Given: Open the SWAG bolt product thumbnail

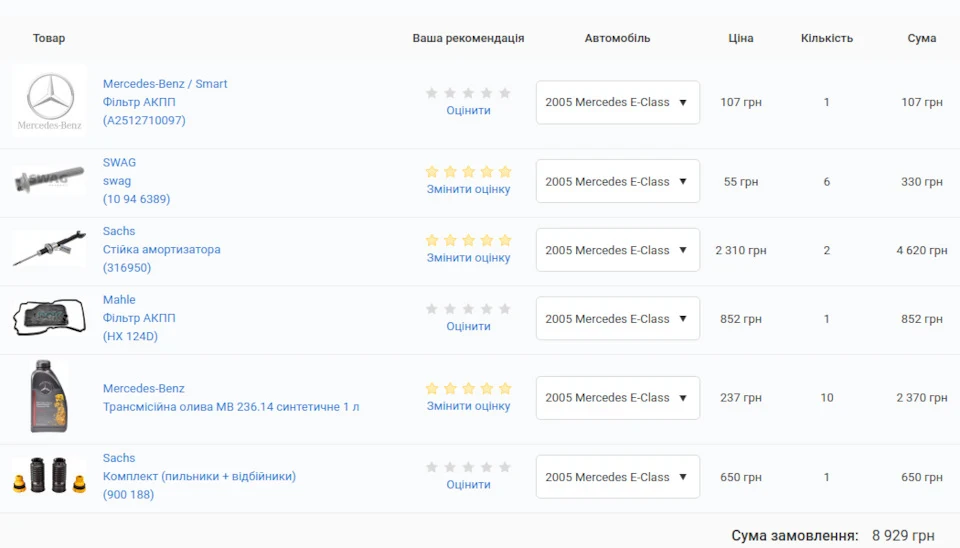Looking at the screenshot, I should pos(50,180).
